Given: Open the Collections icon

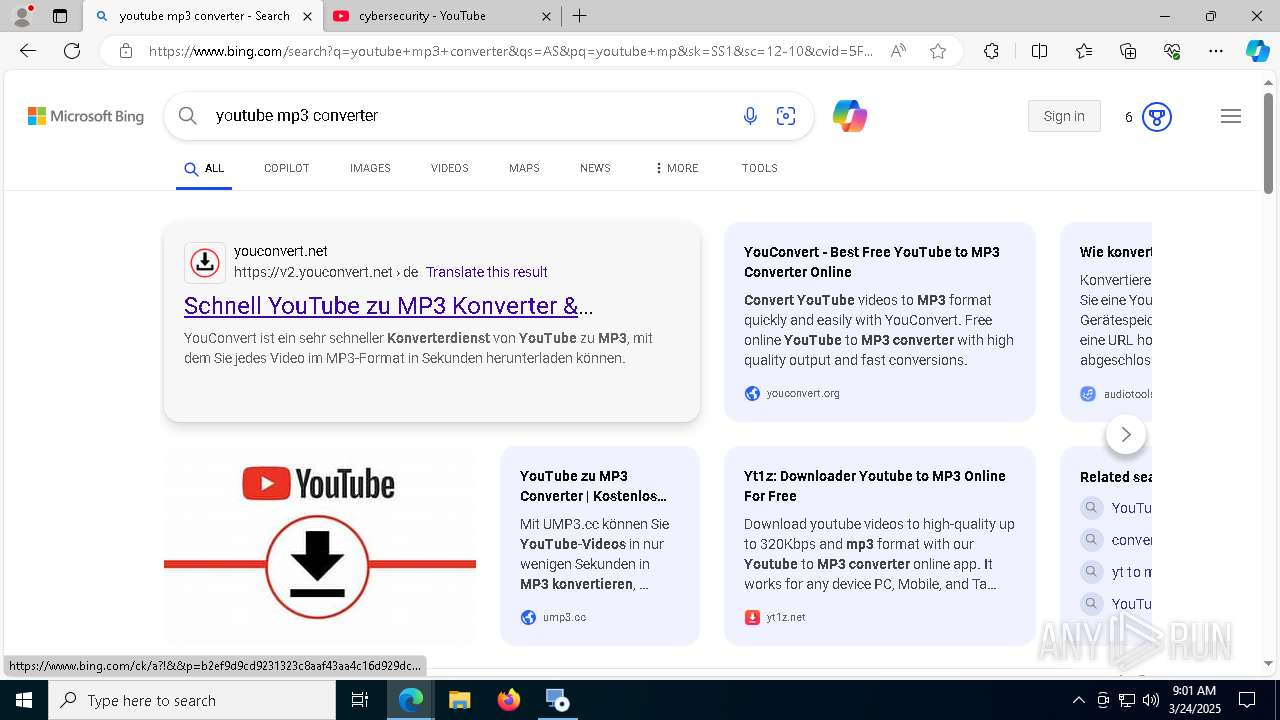Looking at the screenshot, I should pos(1128,51).
